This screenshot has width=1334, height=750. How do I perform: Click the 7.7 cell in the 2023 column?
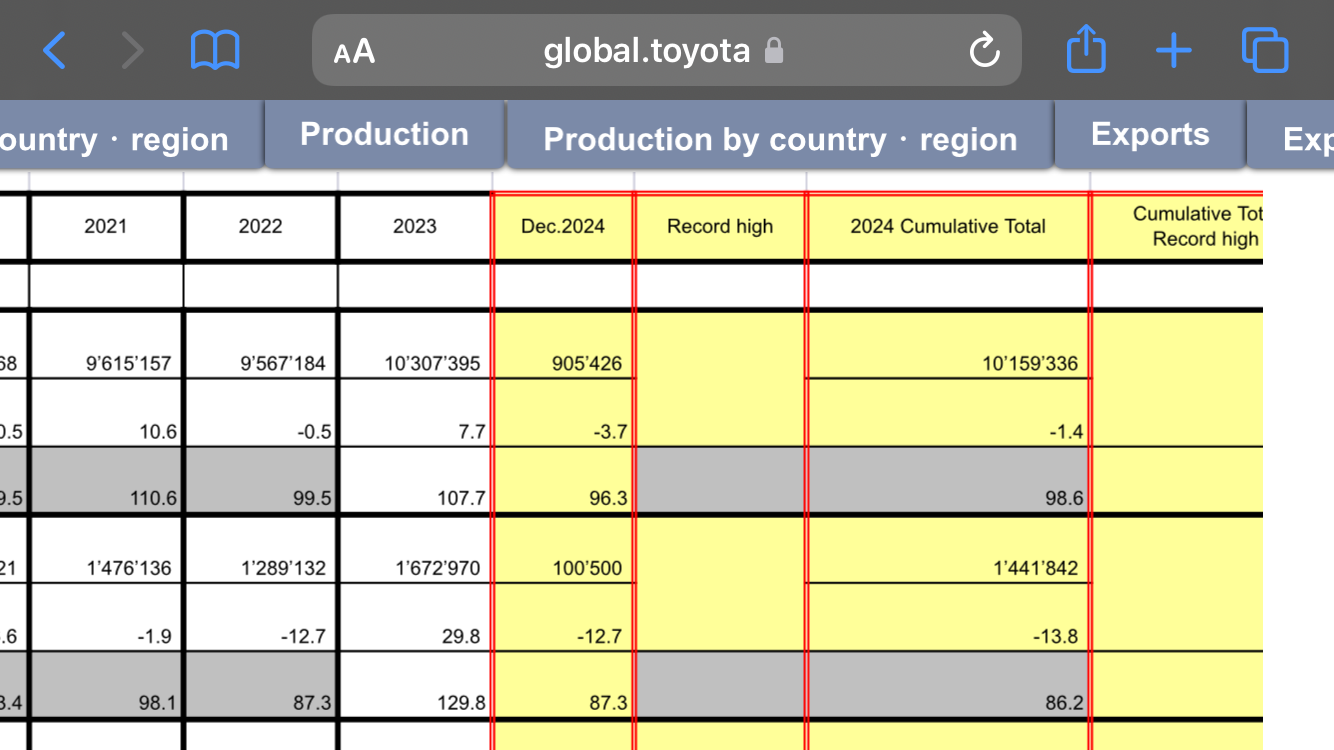(x=414, y=413)
